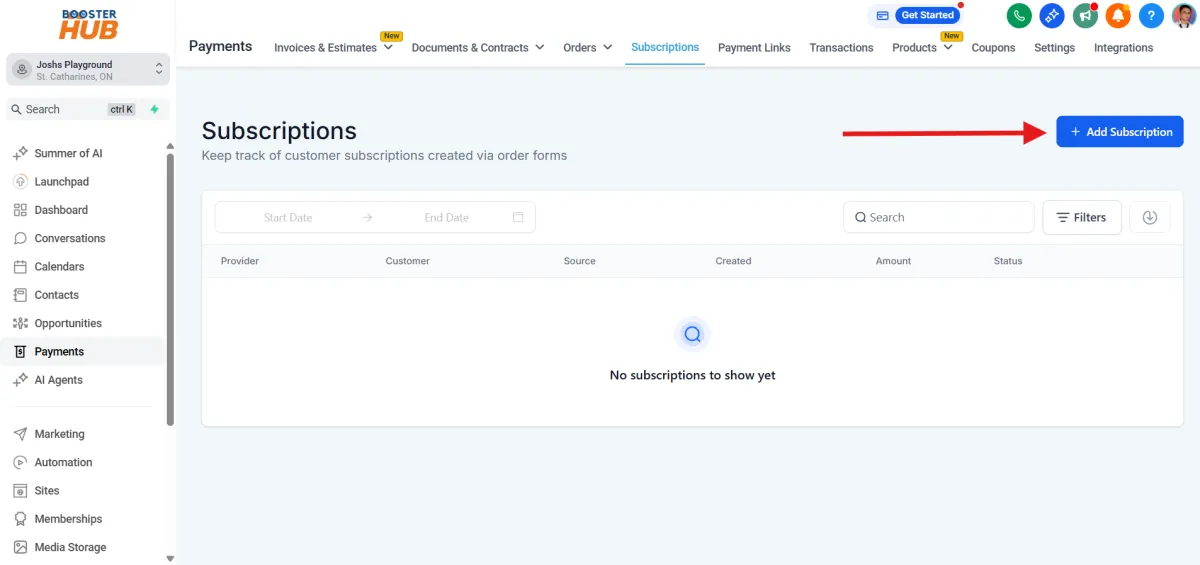This screenshot has height=565, width=1200.
Task: Open Launchpad sidebar icon
Action: [x=20, y=182]
